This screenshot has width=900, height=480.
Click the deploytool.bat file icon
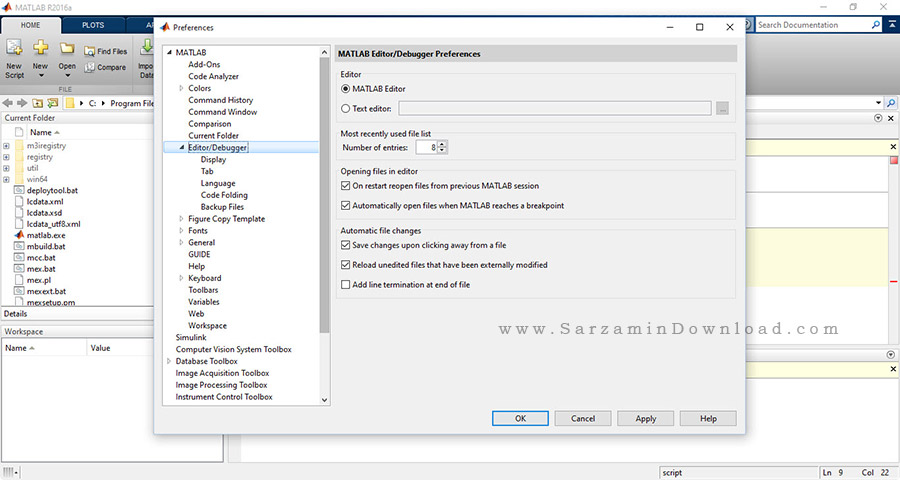click(x=19, y=190)
